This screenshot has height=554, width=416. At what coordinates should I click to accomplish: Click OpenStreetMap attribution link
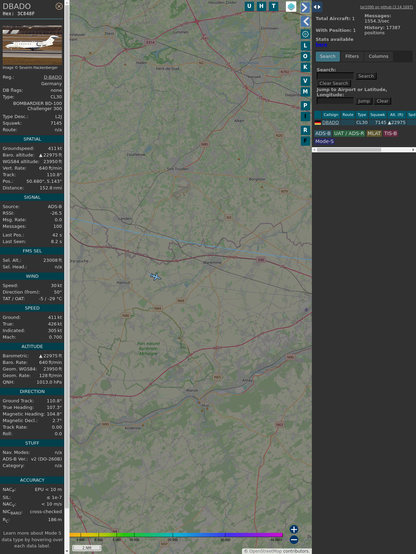pos(265,551)
